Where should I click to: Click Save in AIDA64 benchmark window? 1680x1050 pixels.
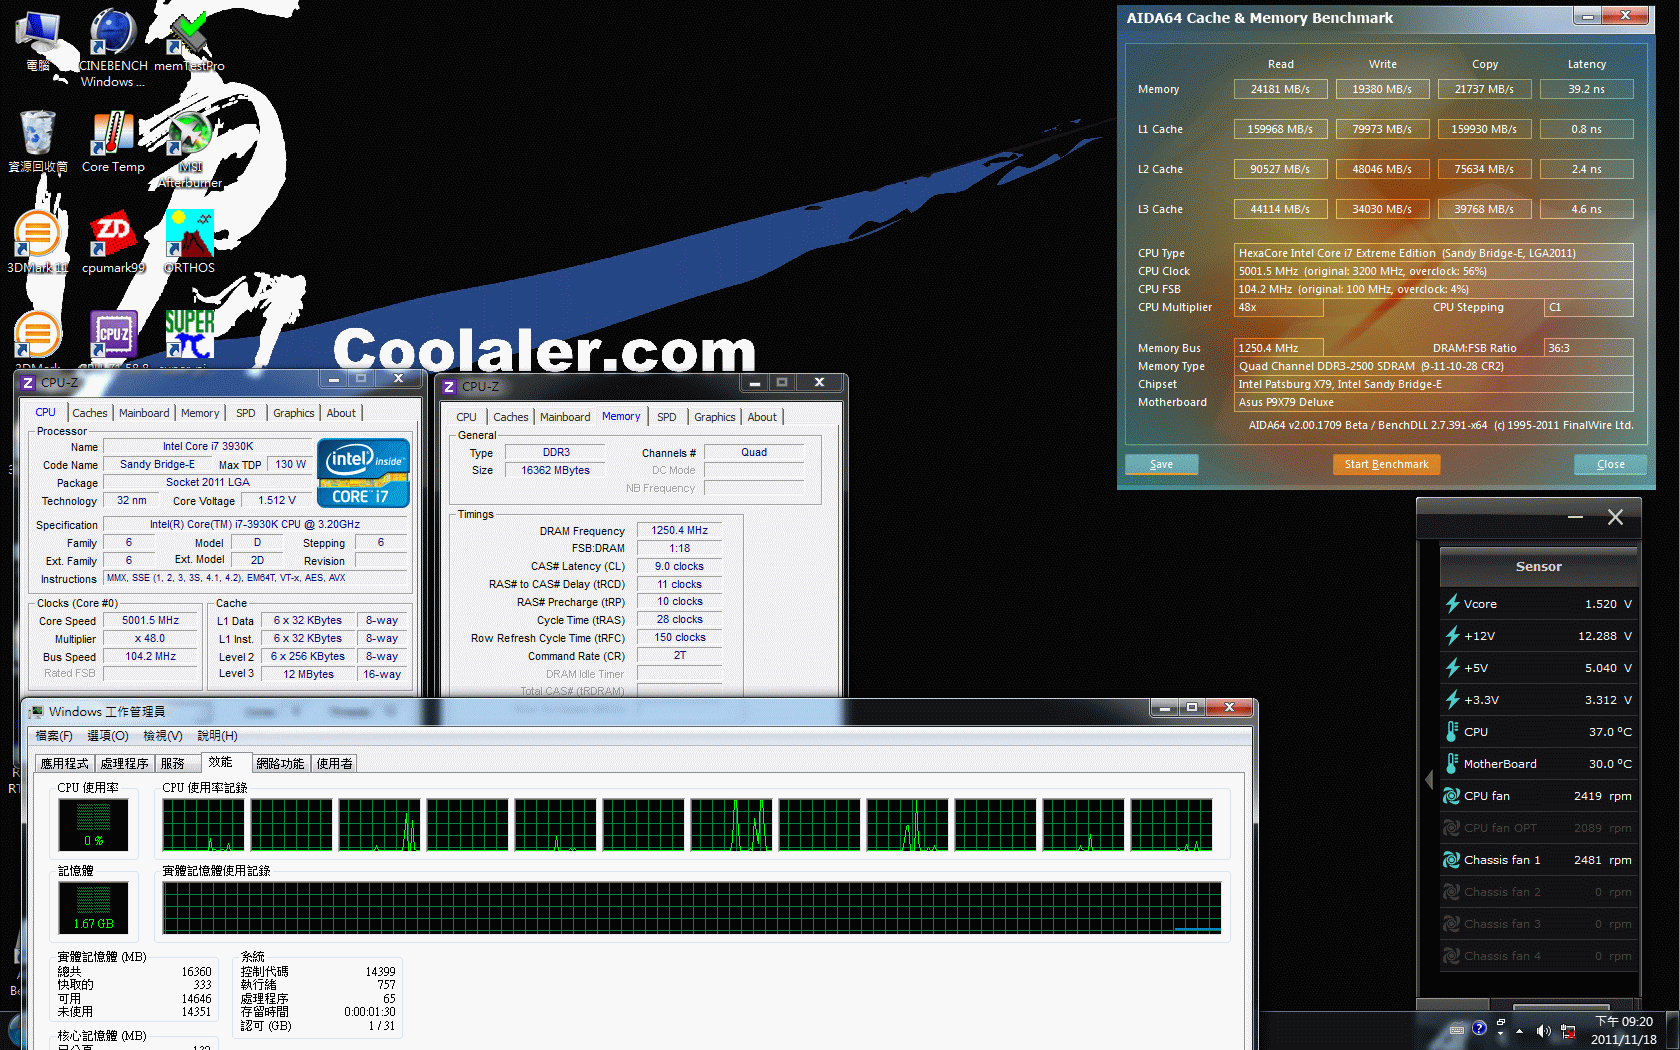(1161, 464)
